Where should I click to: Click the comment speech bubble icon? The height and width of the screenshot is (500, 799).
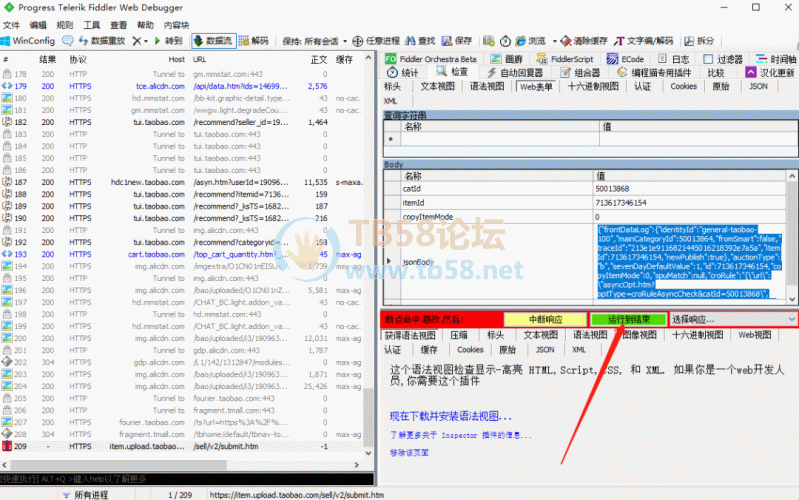(67, 41)
